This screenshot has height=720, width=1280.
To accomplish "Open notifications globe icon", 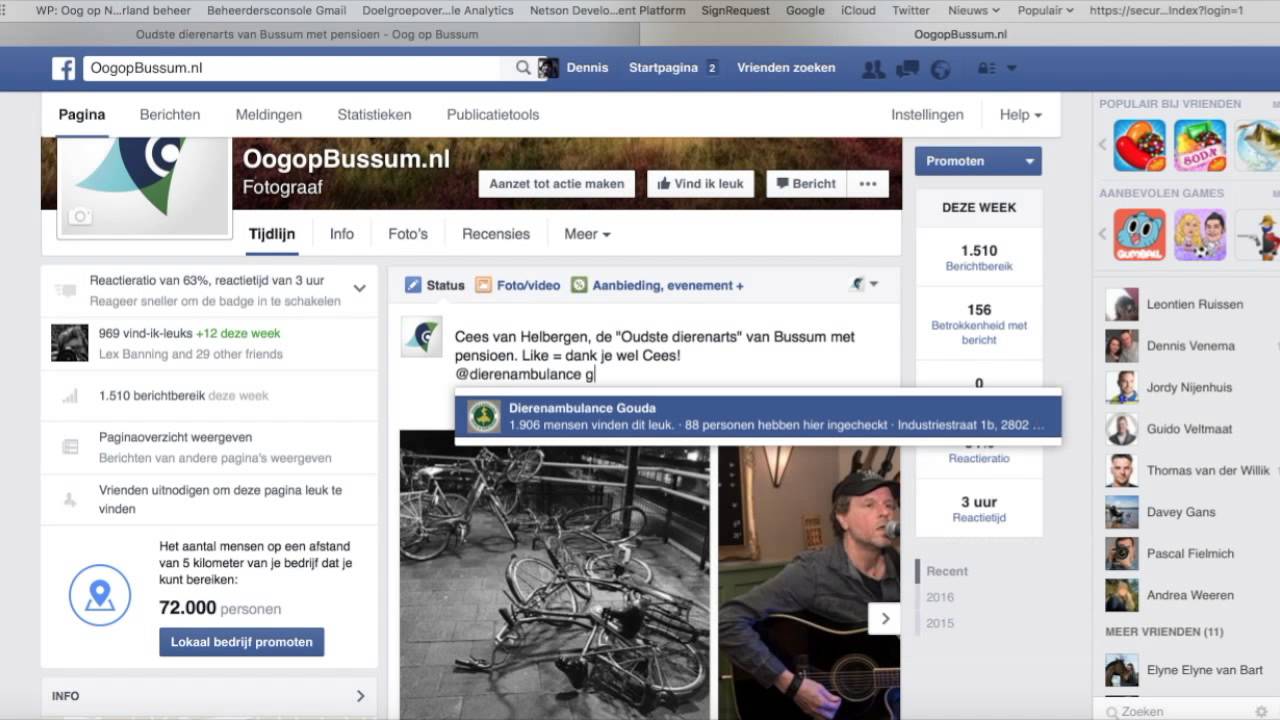I will click(x=940, y=68).
